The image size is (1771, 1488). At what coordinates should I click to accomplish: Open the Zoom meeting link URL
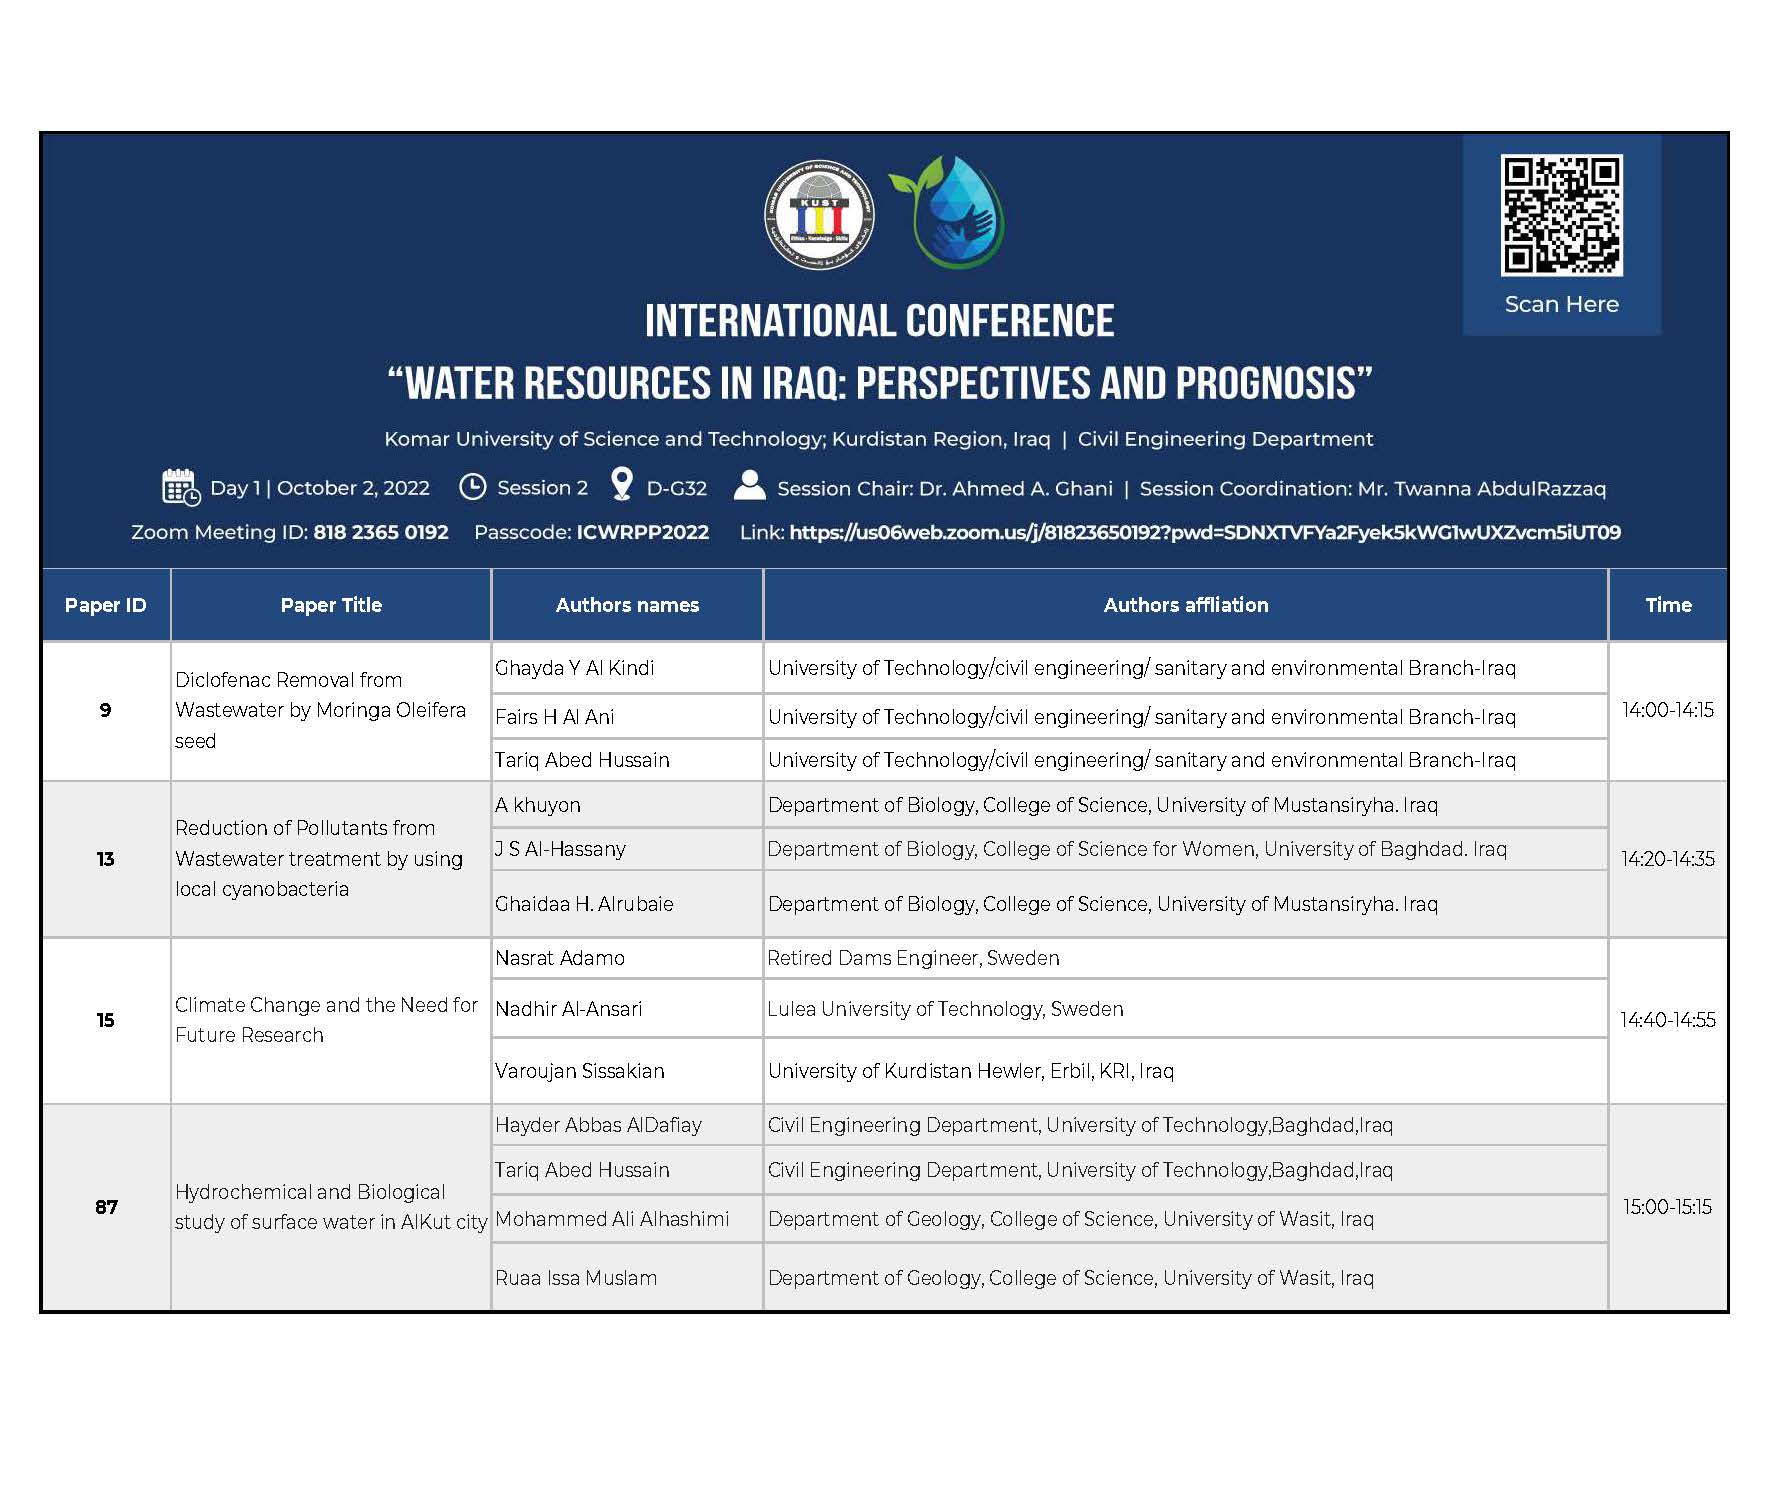click(1205, 532)
